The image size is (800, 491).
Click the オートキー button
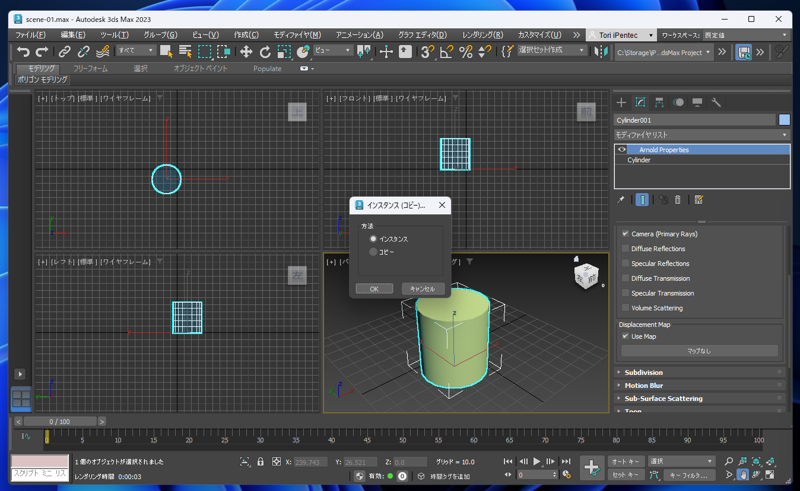click(626, 461)
